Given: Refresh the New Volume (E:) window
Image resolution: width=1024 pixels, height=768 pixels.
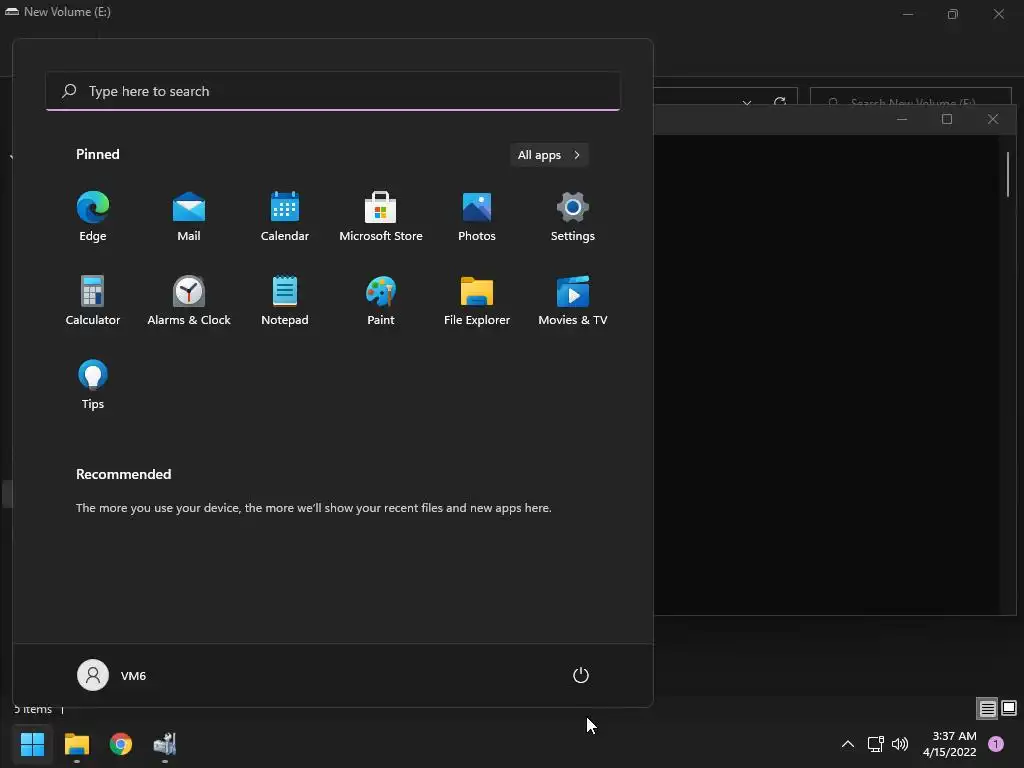Looking at the screenshot, I should pos(780,102).
